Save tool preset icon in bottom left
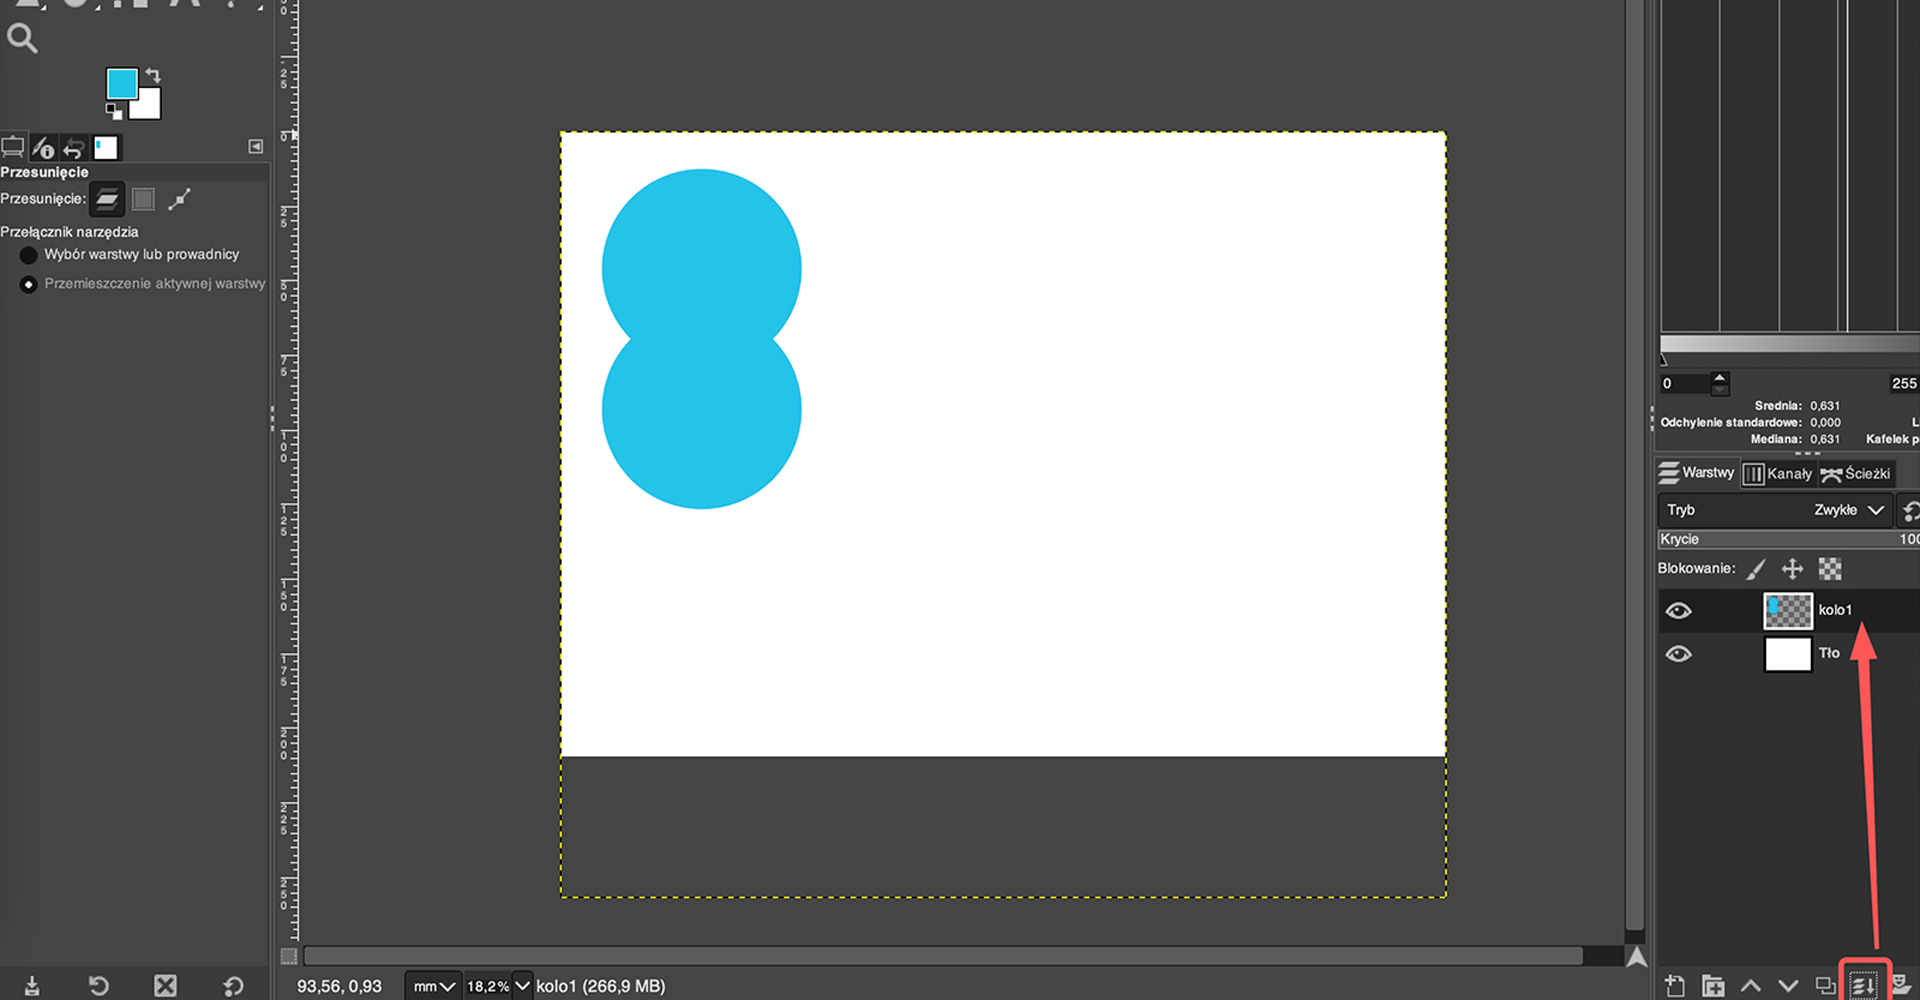 (32, 986)
